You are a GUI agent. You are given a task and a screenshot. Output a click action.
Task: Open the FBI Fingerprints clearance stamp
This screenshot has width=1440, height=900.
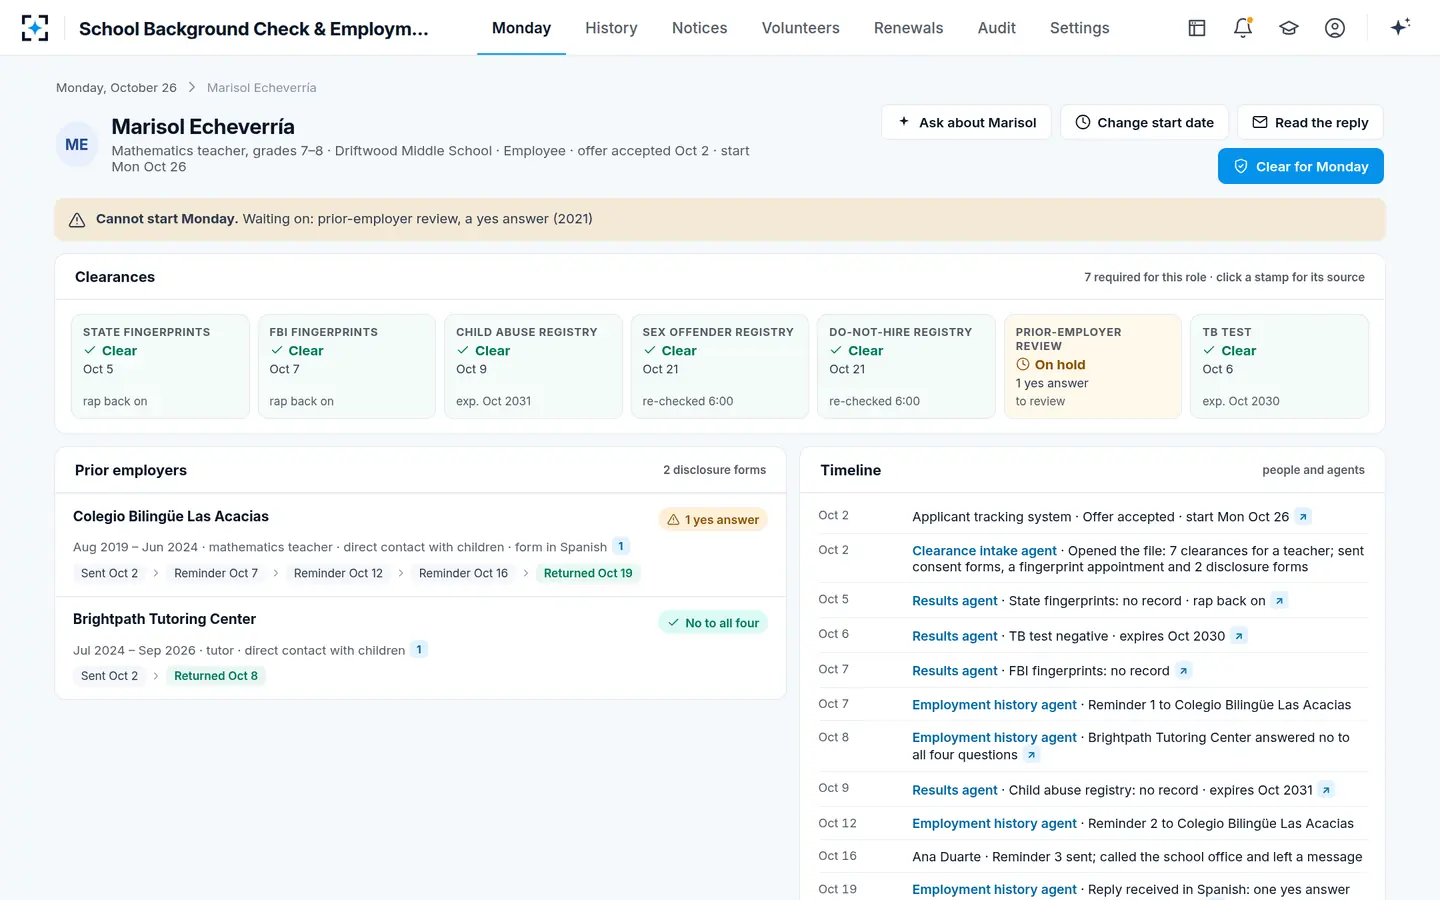(x=346, y=366)
